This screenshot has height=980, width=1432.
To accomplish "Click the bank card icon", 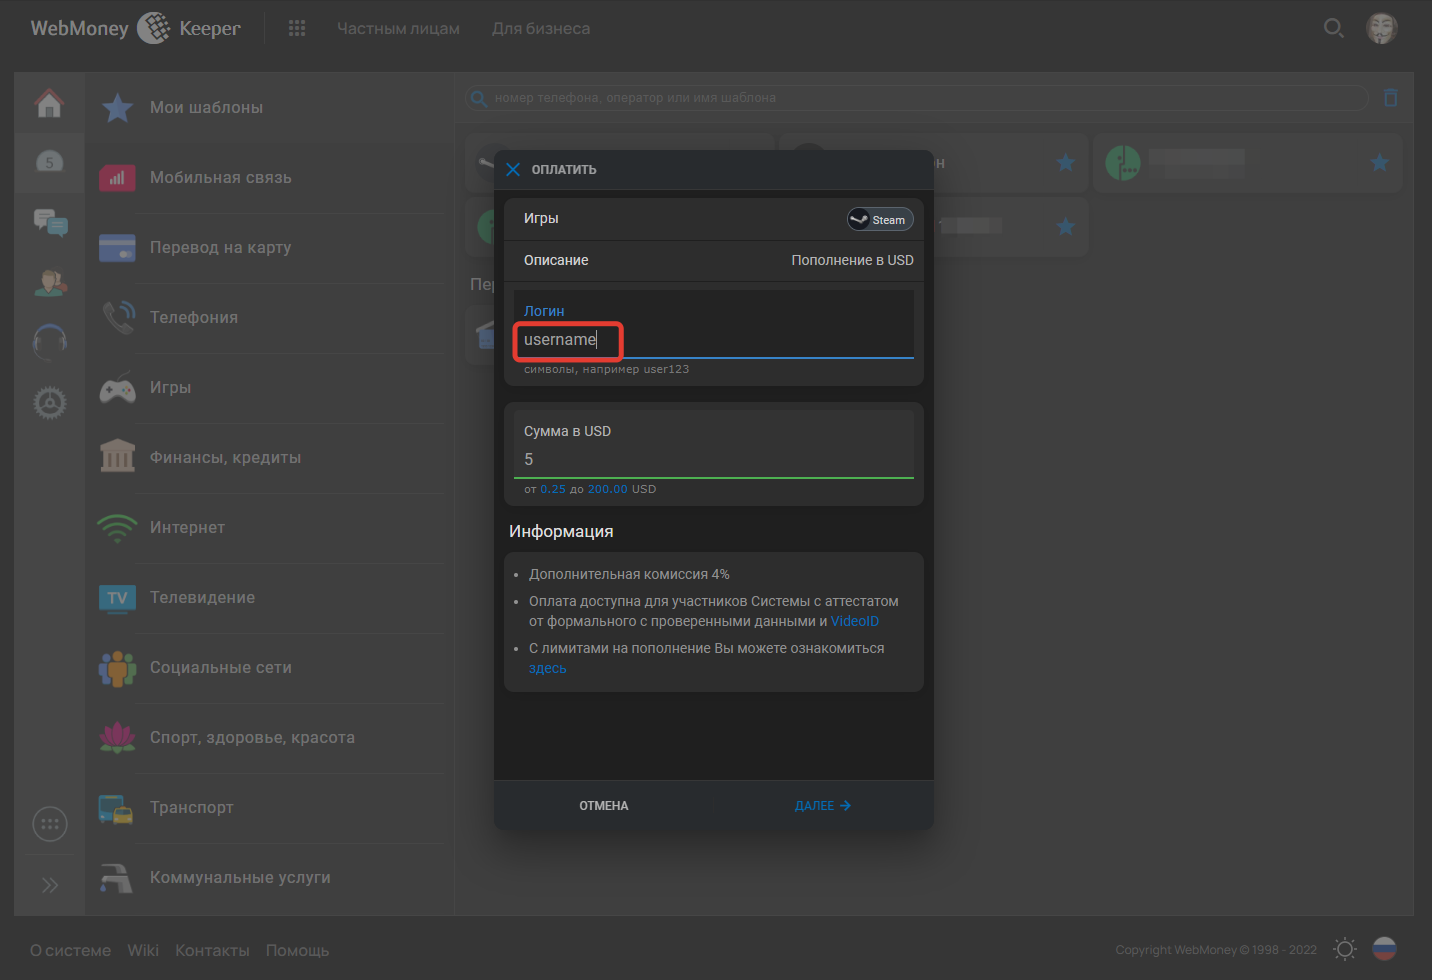I will click(x=117, y=248).
